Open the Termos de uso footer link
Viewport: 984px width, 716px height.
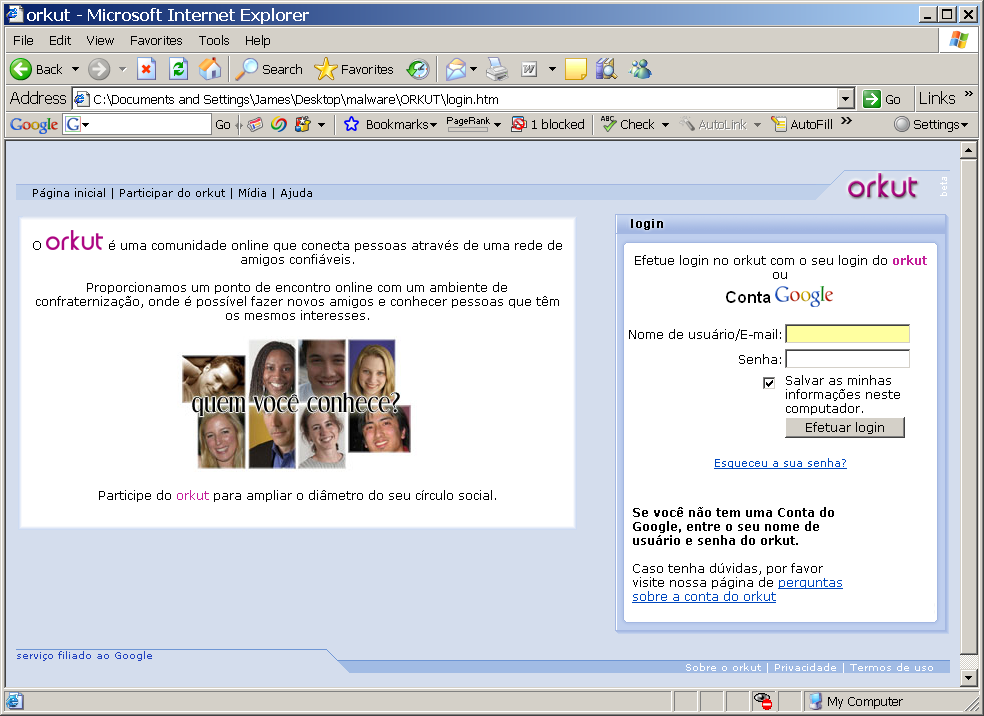point(892,667)
